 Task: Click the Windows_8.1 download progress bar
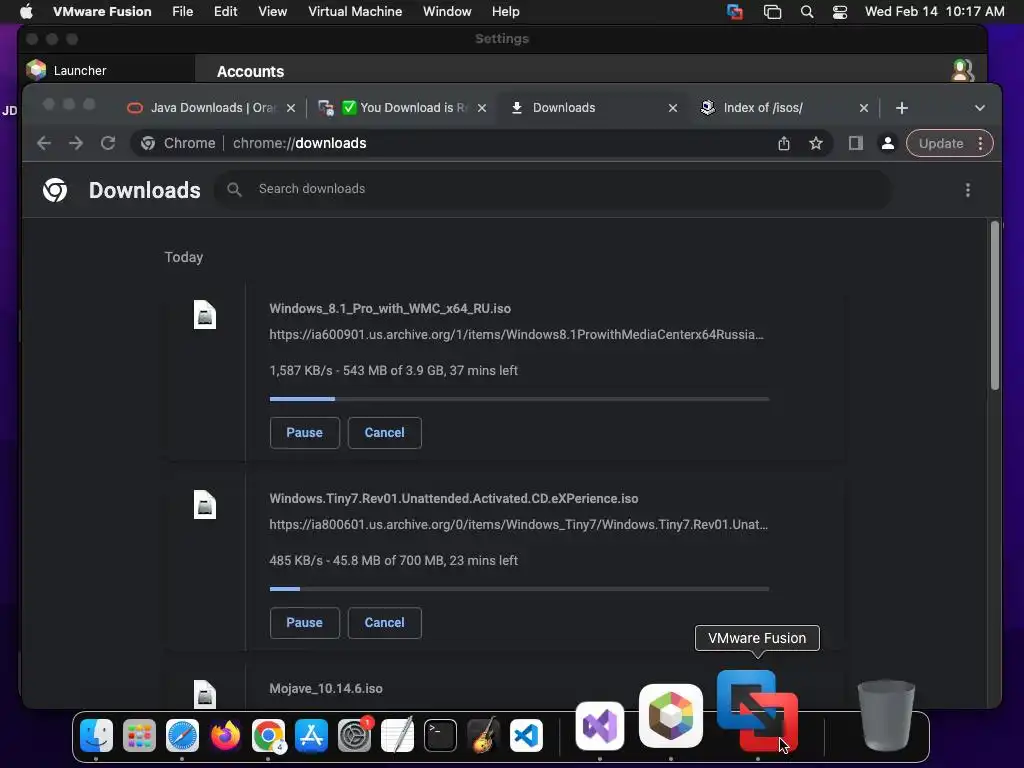tap(519, 398)
